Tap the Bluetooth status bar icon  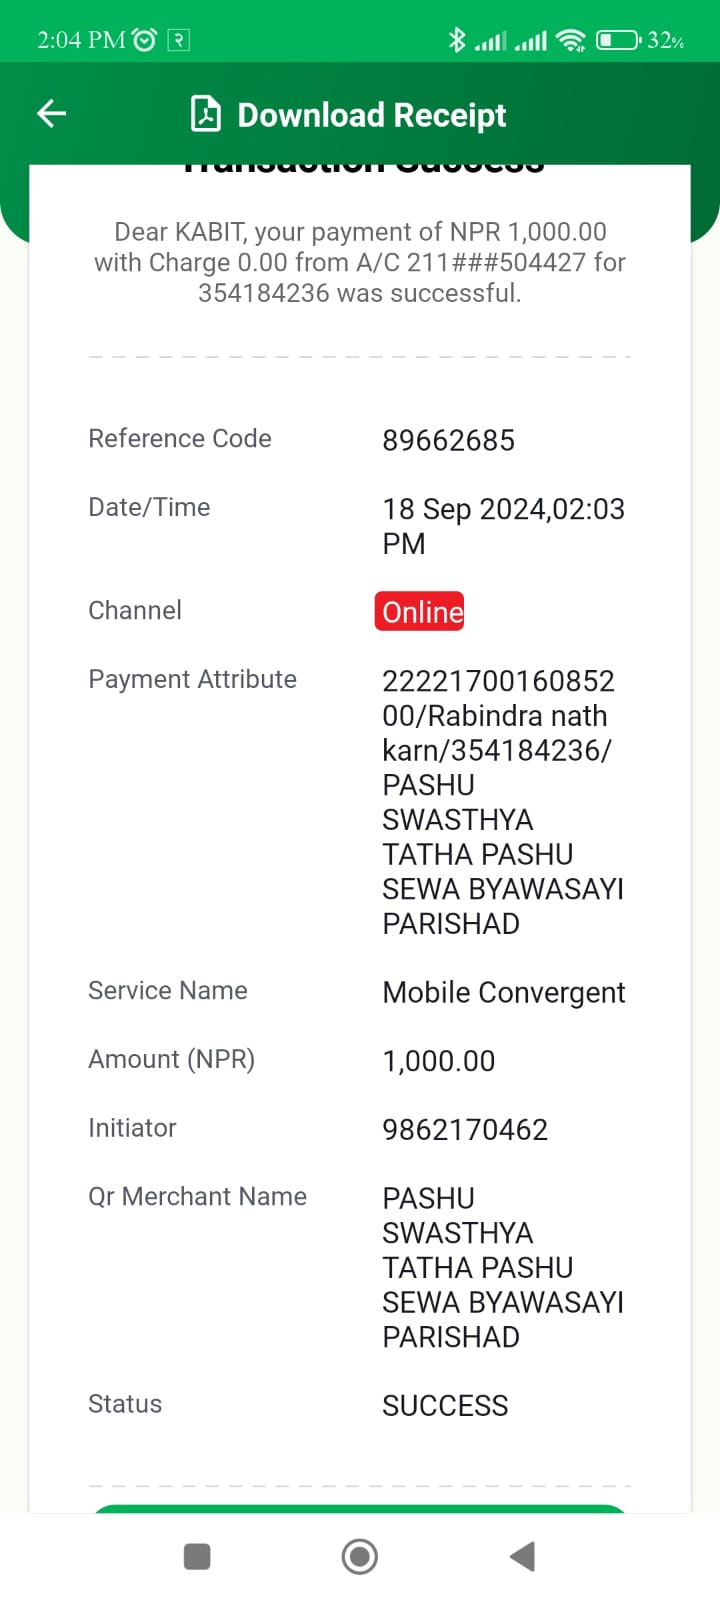pos(457,40)
